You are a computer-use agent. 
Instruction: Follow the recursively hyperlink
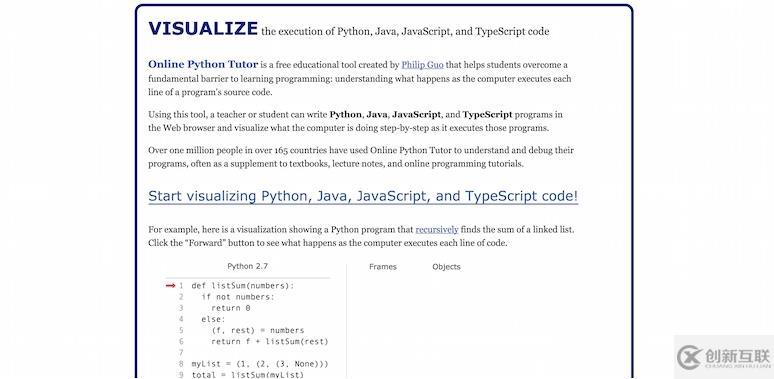(x=437, y=229)
